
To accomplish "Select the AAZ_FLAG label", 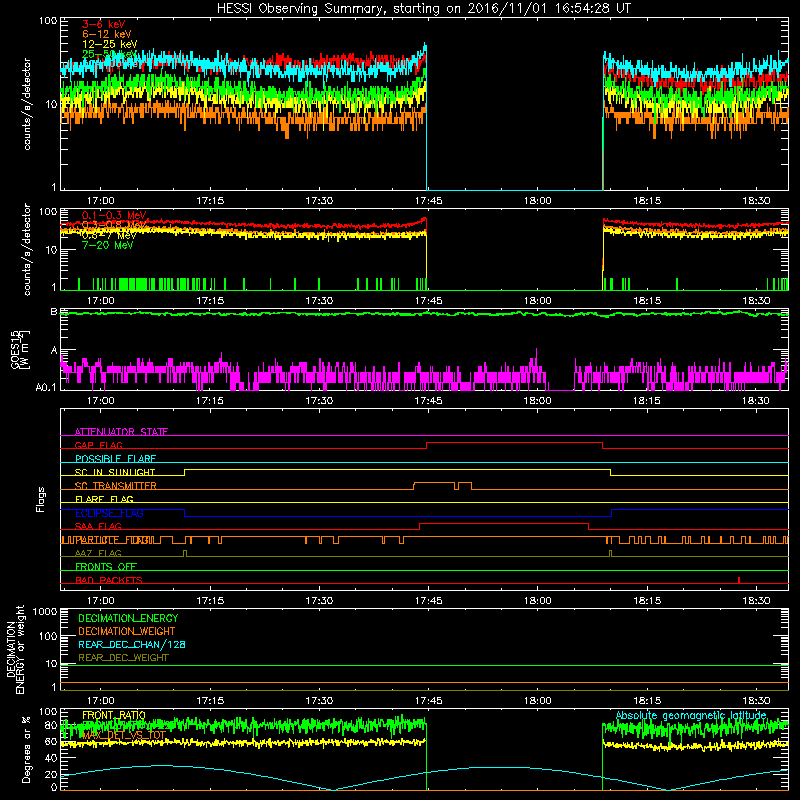I will pyautogui.click(x=98, y=553).
